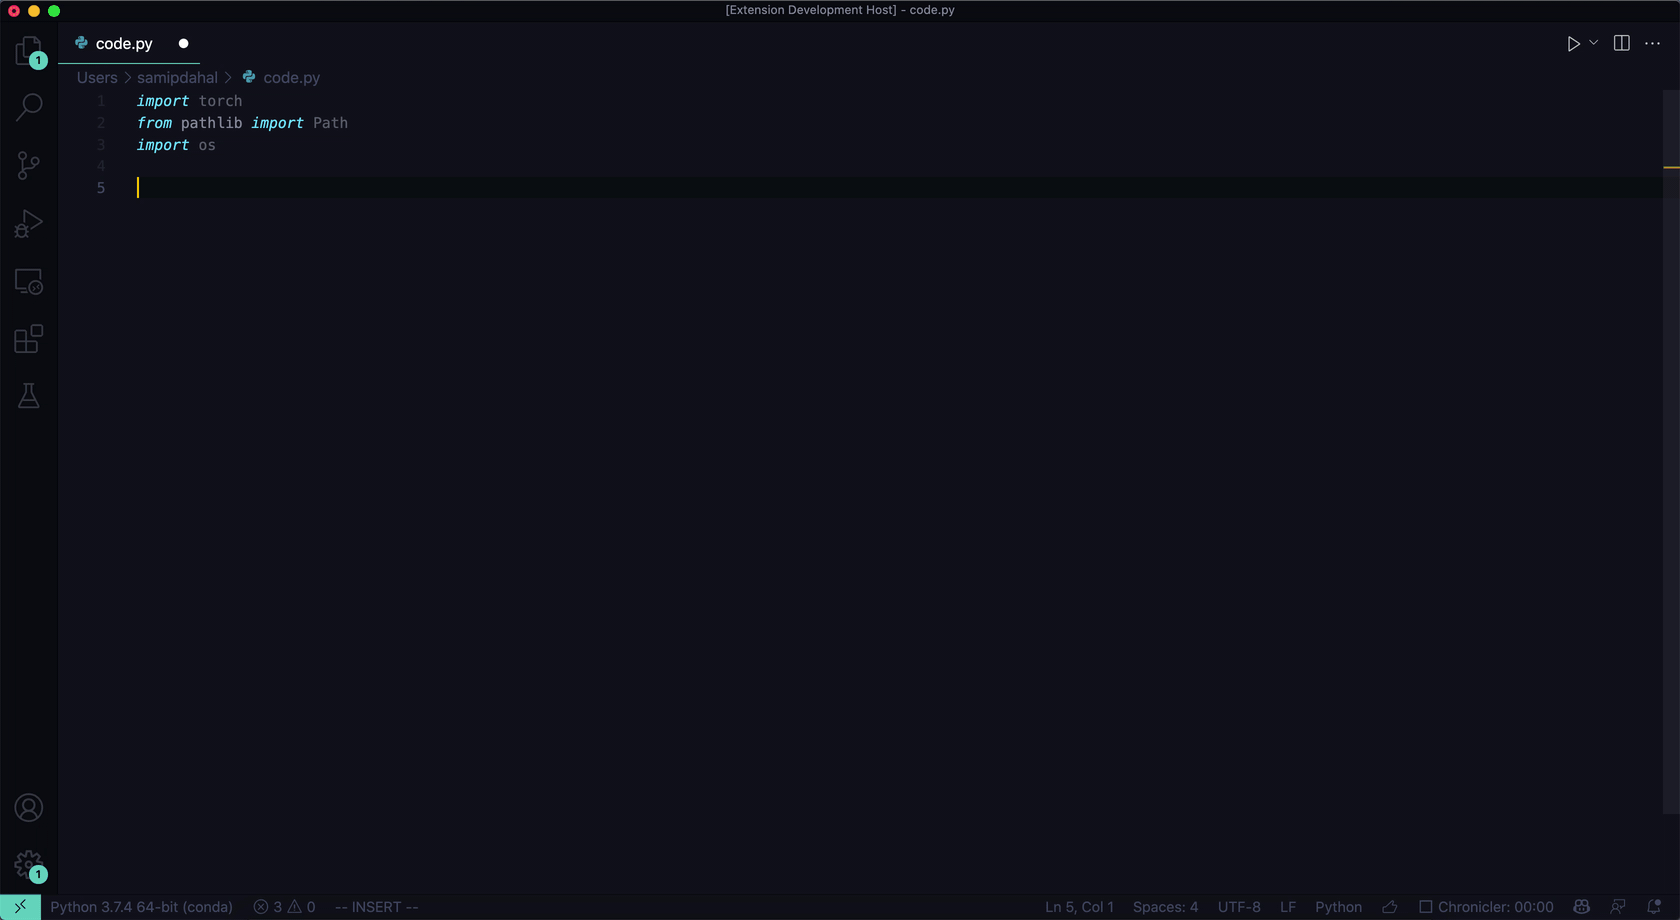Click the word pathlib on line 2
The height and width of the screenshot is (920, 1680).
(x=211, y=123)
